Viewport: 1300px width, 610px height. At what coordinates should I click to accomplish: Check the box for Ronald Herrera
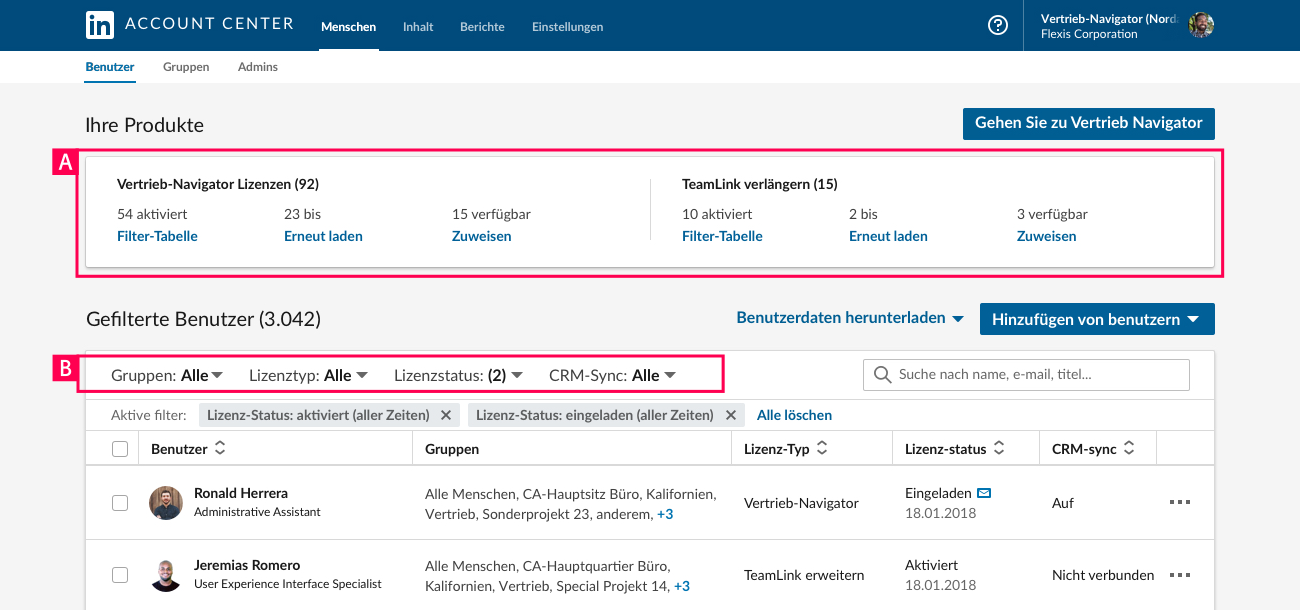[120, 503]
